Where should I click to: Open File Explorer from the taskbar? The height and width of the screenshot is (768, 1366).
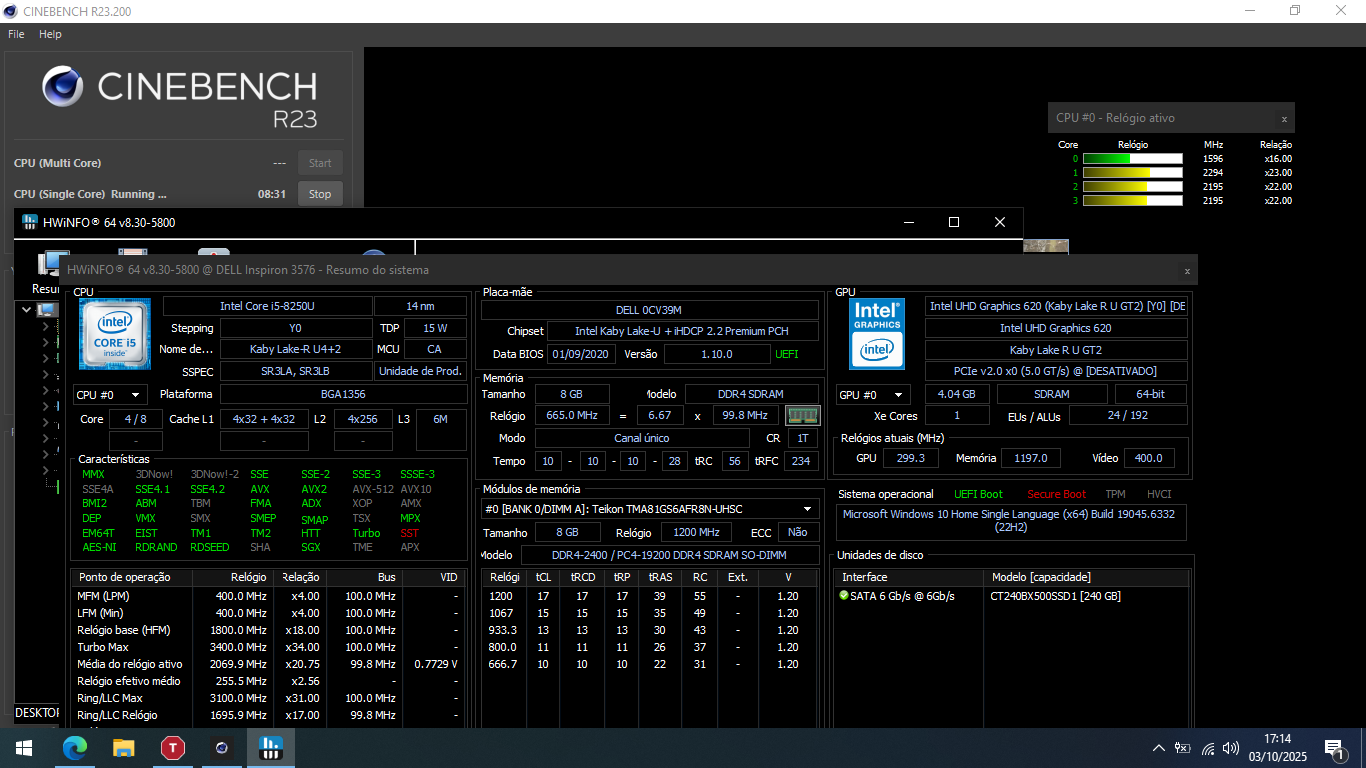point(124,747)
